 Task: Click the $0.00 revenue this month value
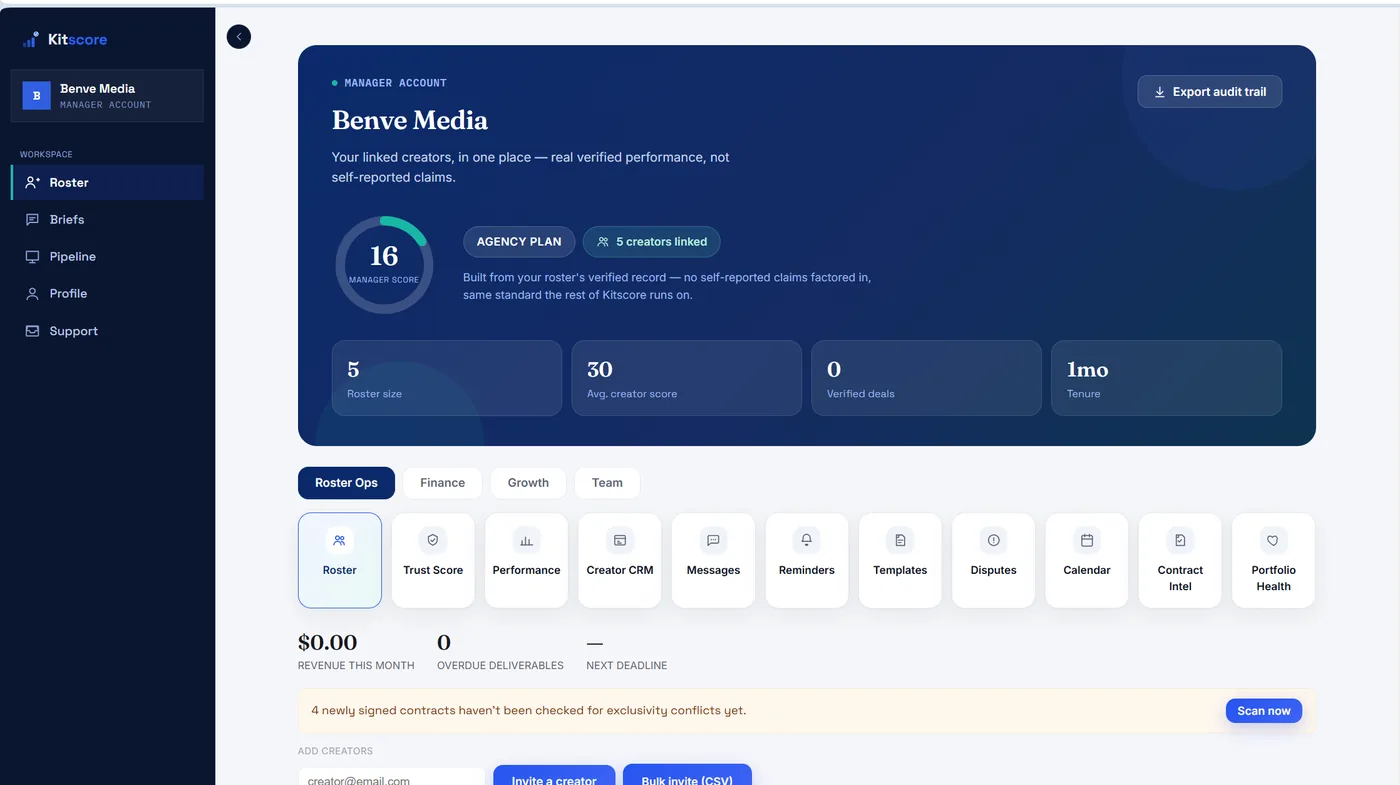(328, 642)
